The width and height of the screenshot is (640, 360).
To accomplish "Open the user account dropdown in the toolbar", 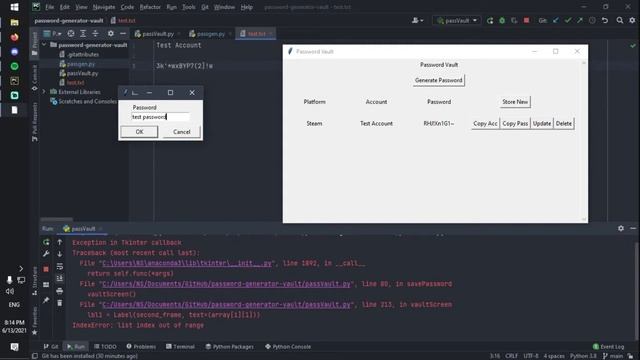I will (417, 20).
